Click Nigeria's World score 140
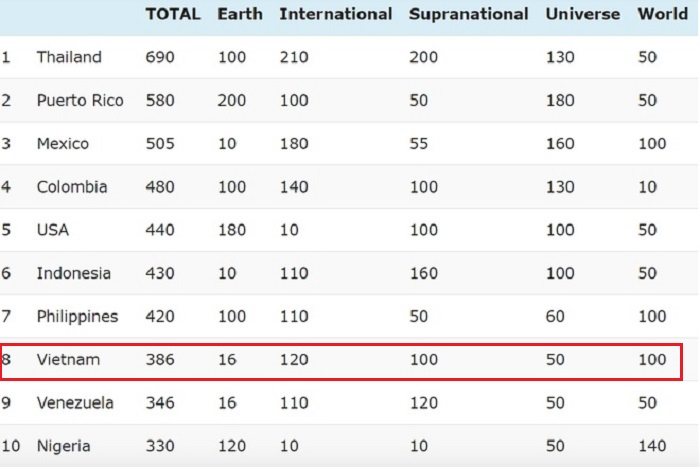 tap(652, 446)
